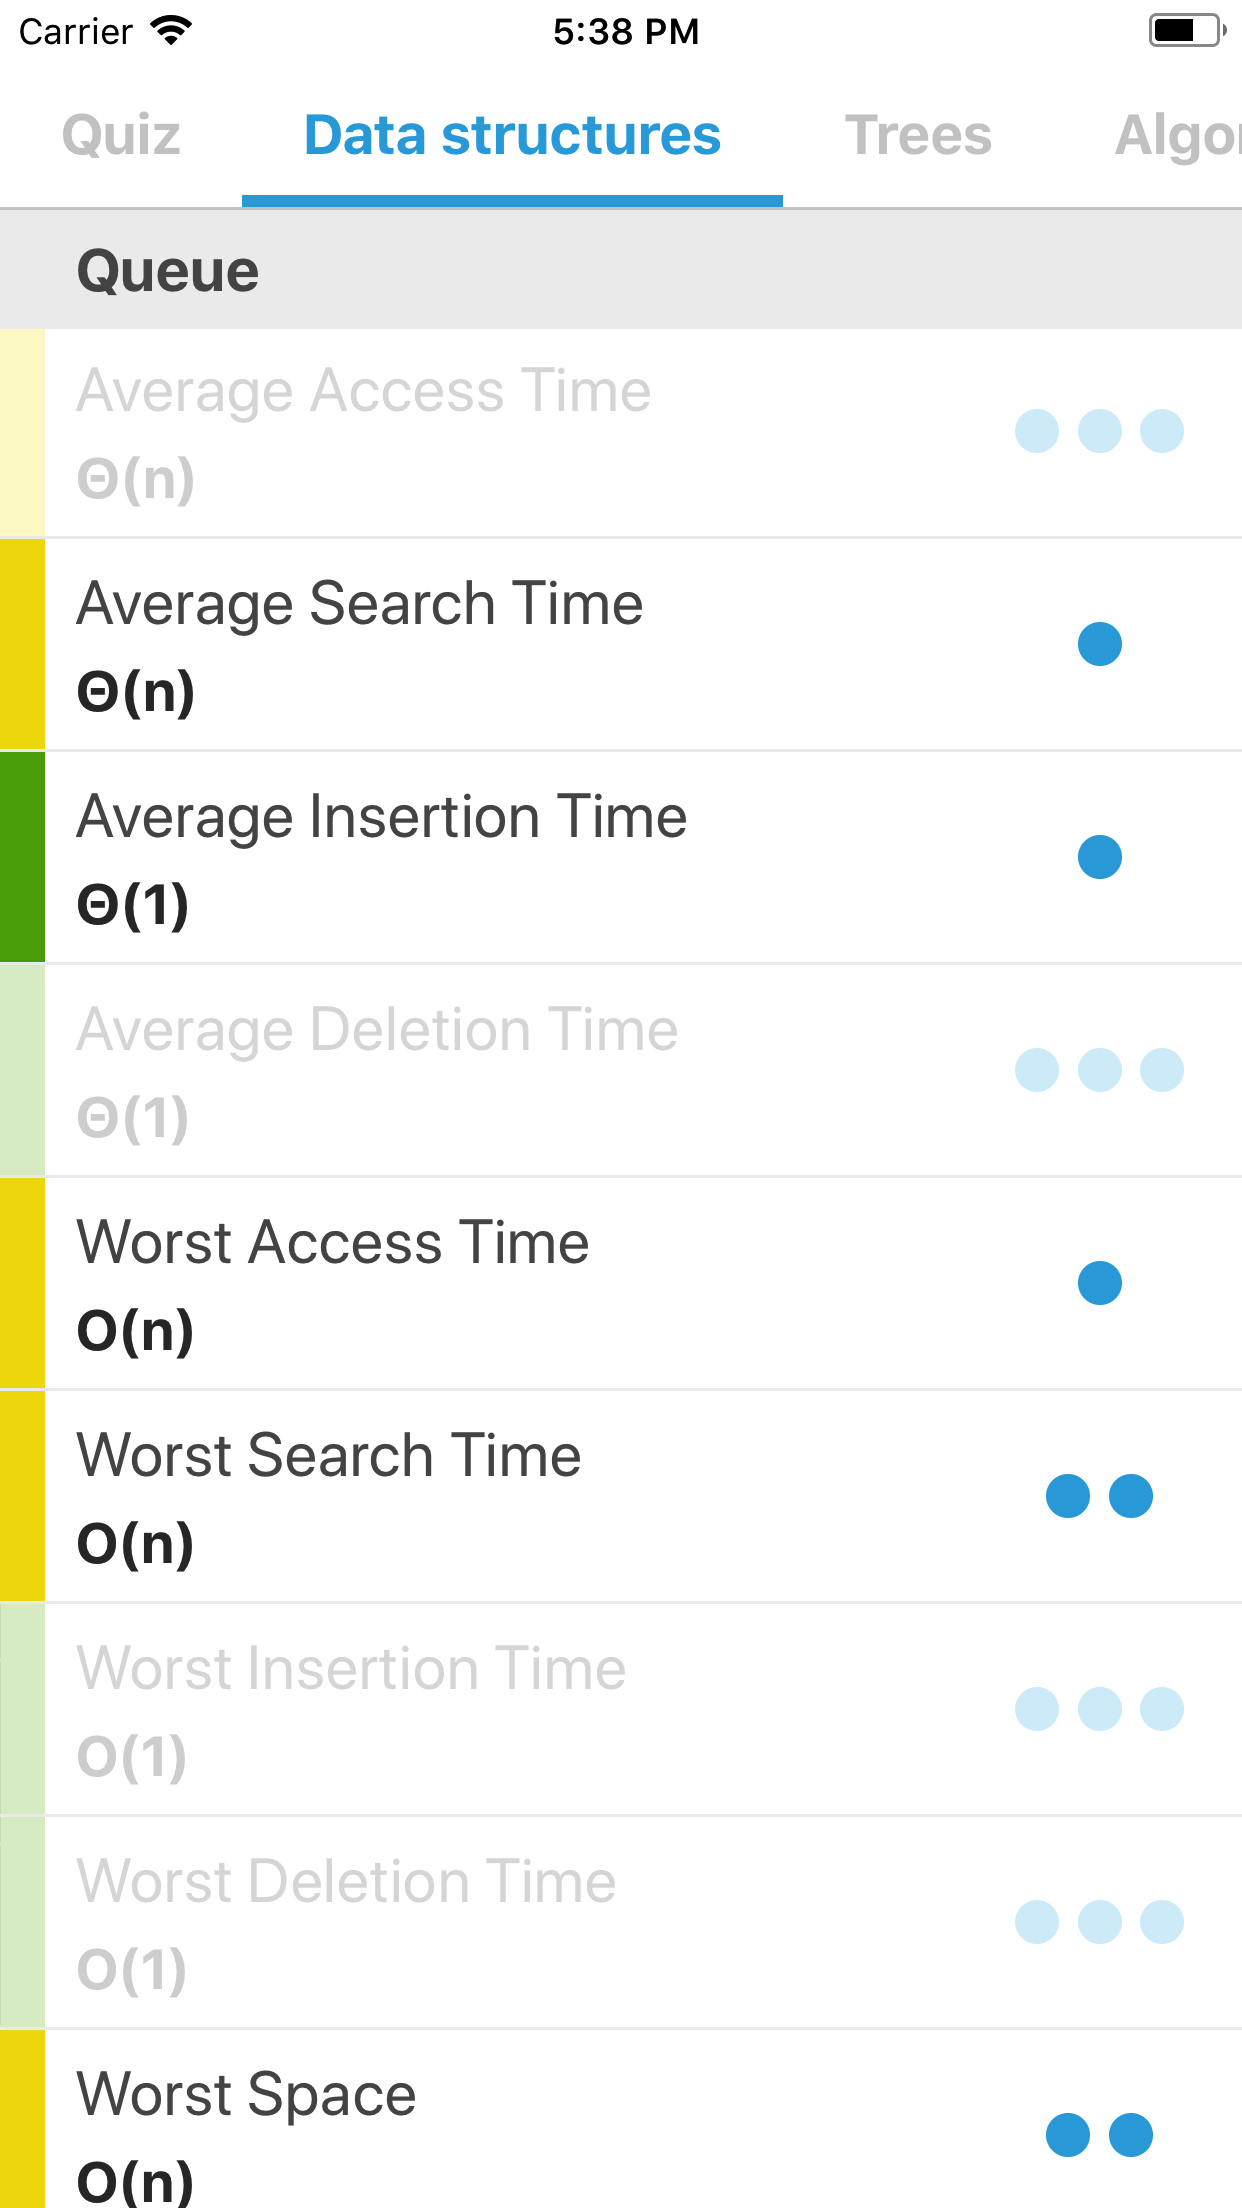The height and width of the screenshot is (2208, 1242).
Task: Click the dot indicator for Worst Access Time
Action: point(1099,1283)
